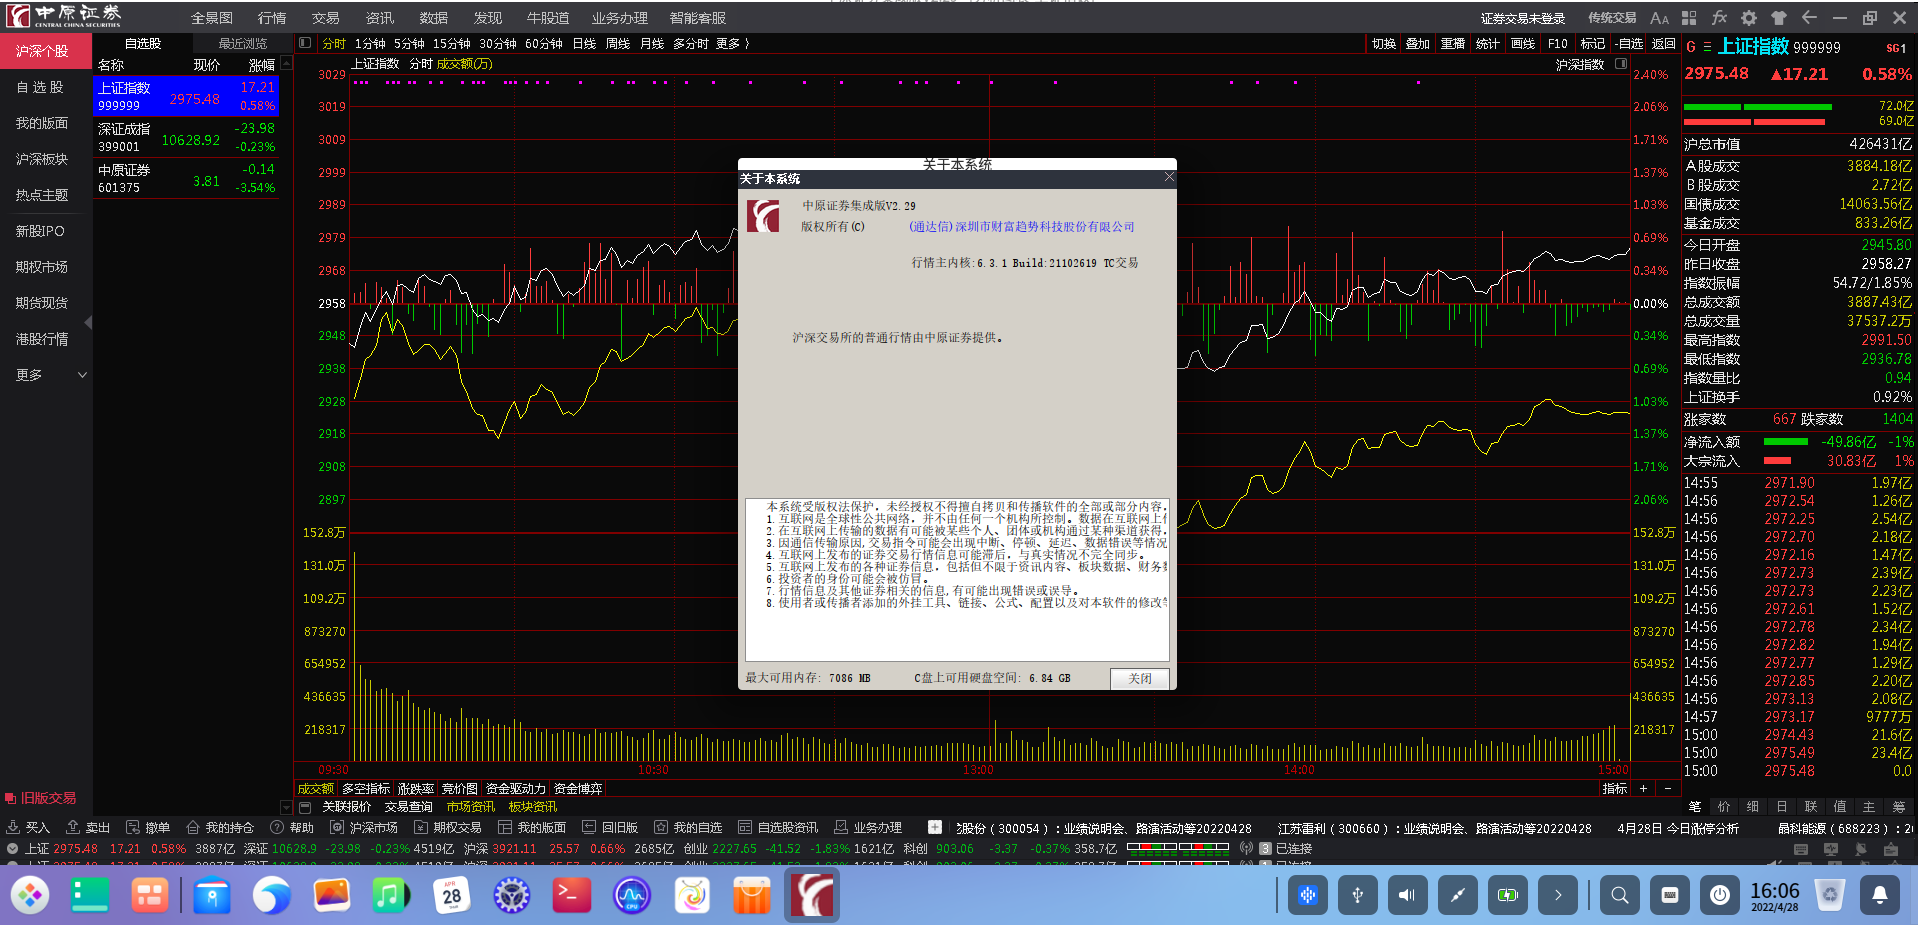Click the 关闭 button in the about dialog

click(1139, 678)
